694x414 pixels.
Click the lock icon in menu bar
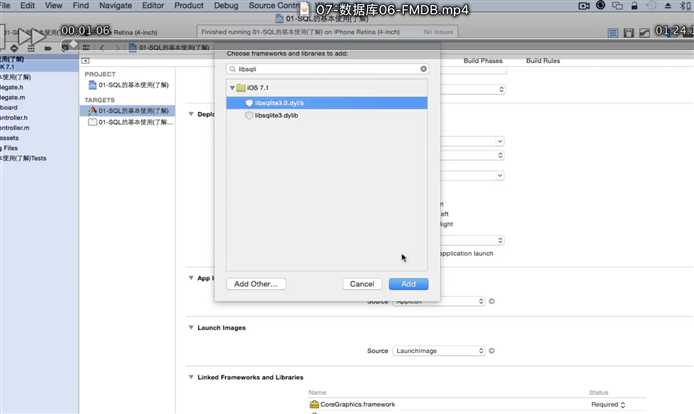pyautogui.click(x=634, y=6)
